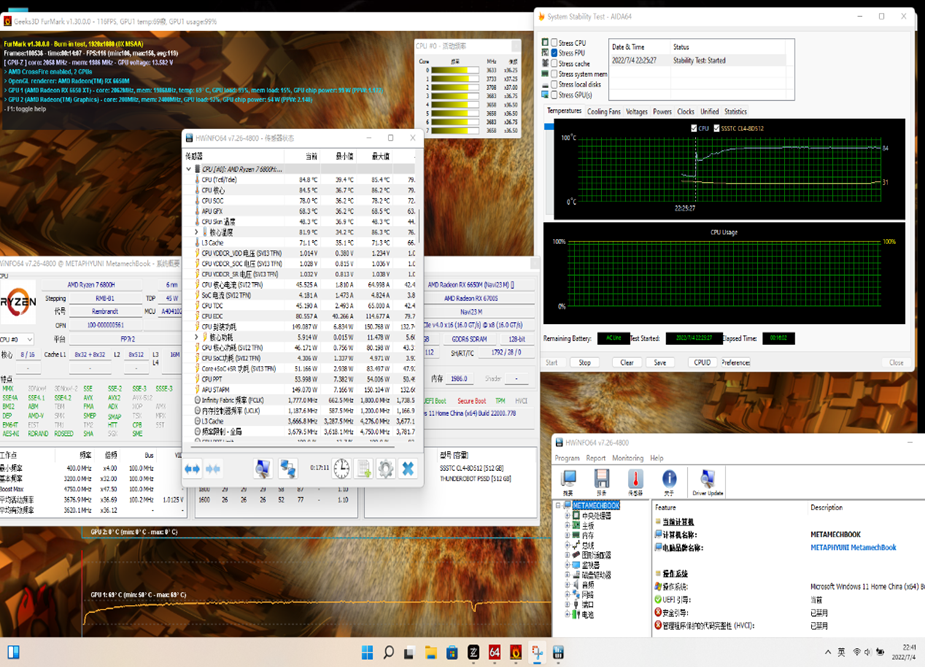Click the Clear button in AIDA64
Screen dimensions: 925x667
click(x=626, y=363)
